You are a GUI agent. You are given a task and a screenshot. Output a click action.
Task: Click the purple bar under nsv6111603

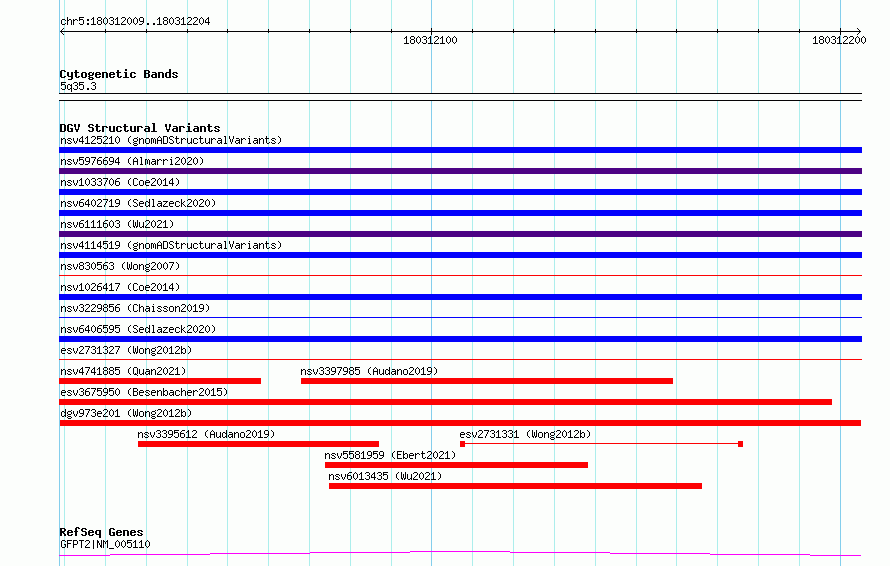coord(460,234)
